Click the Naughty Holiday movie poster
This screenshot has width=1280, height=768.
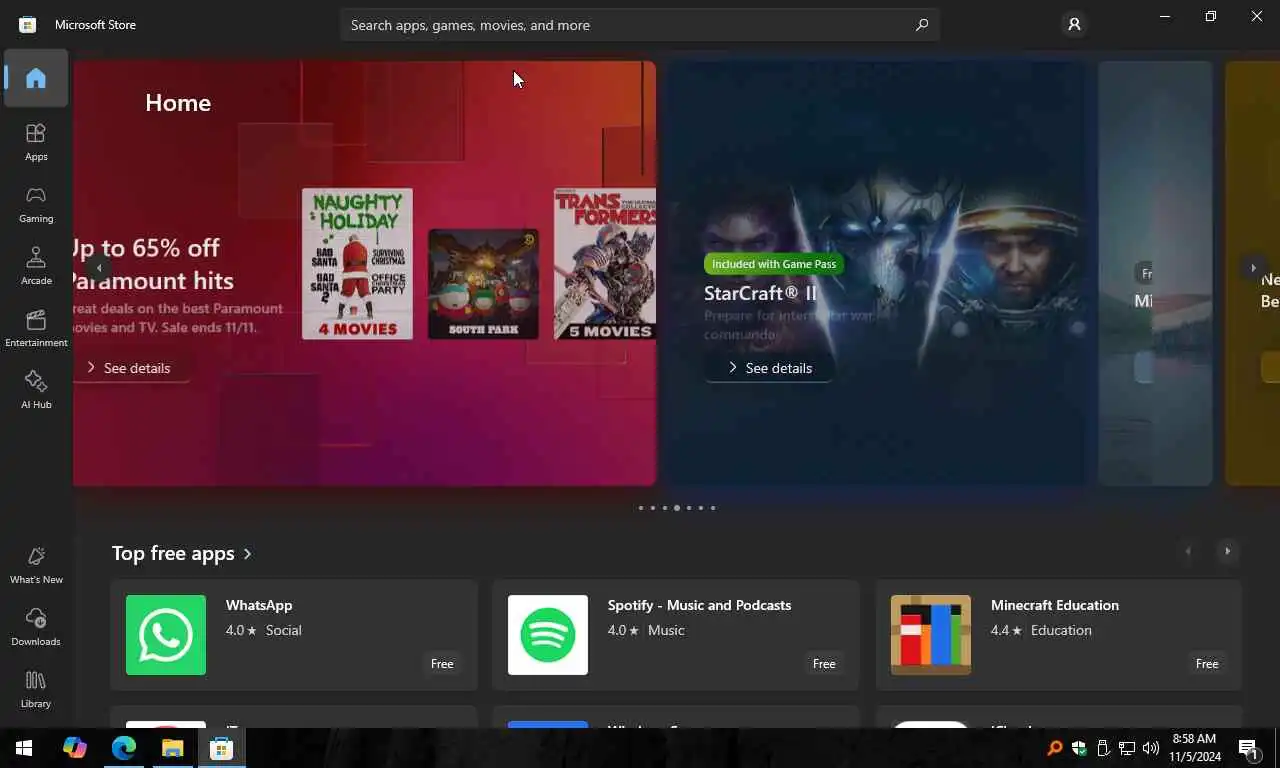(x=357, y=264)
